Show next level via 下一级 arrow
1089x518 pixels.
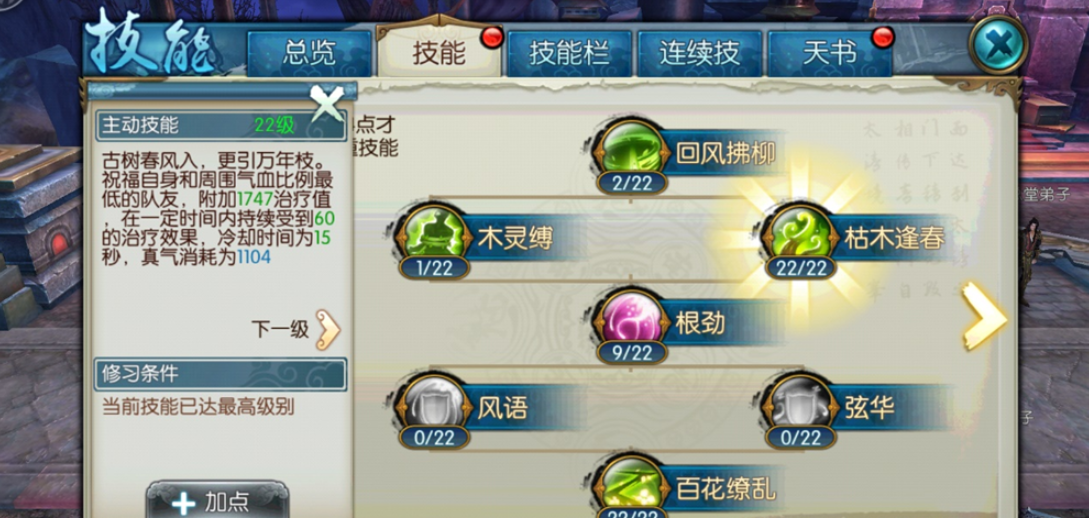click(x=328, y=329)
